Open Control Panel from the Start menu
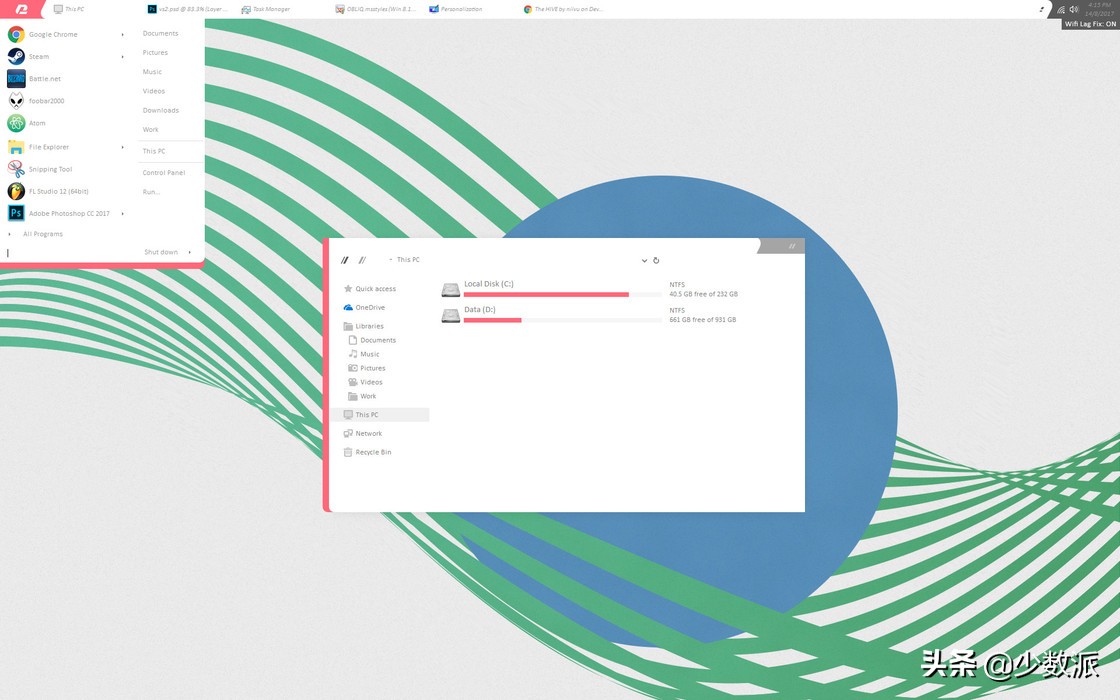The image size is (1120, 700). click(162, 172)
